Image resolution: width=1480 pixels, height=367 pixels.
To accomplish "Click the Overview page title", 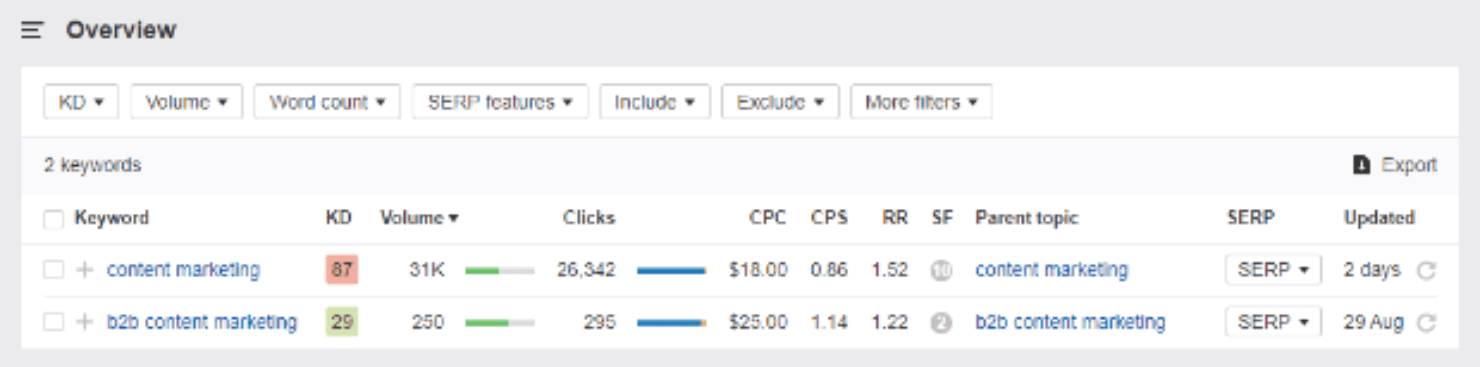I will (121, 30).
